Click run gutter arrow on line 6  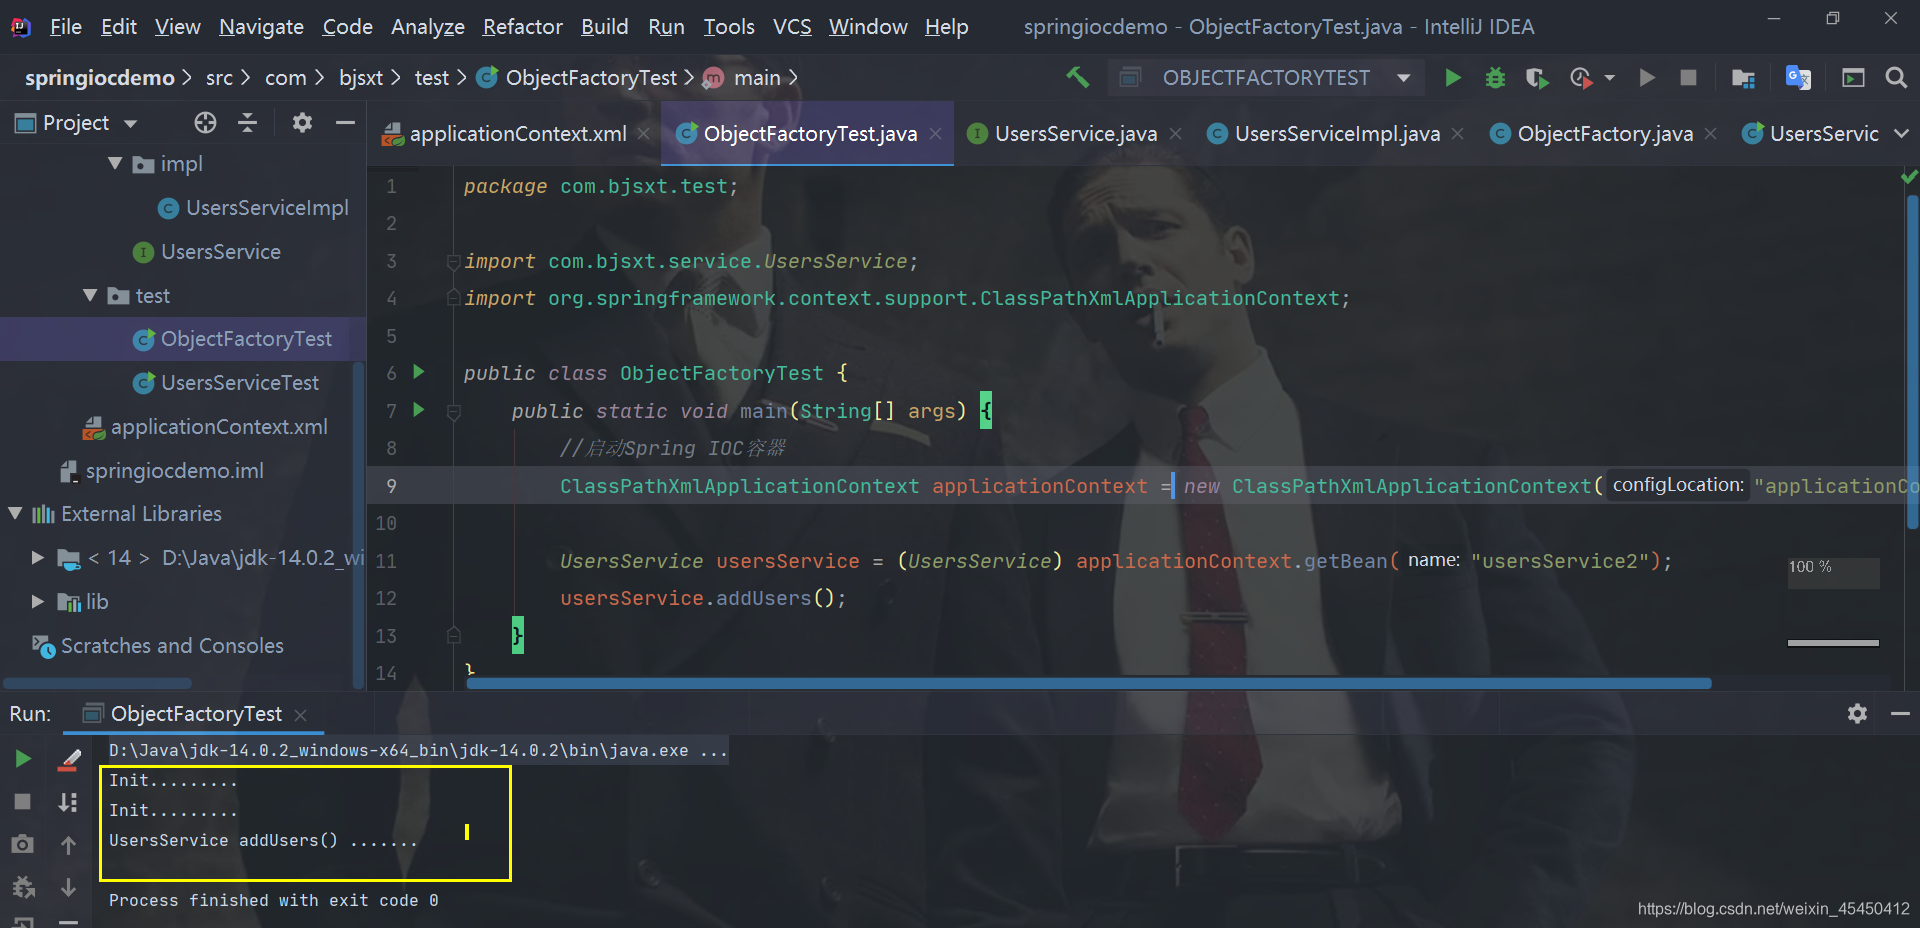[419, 372]
